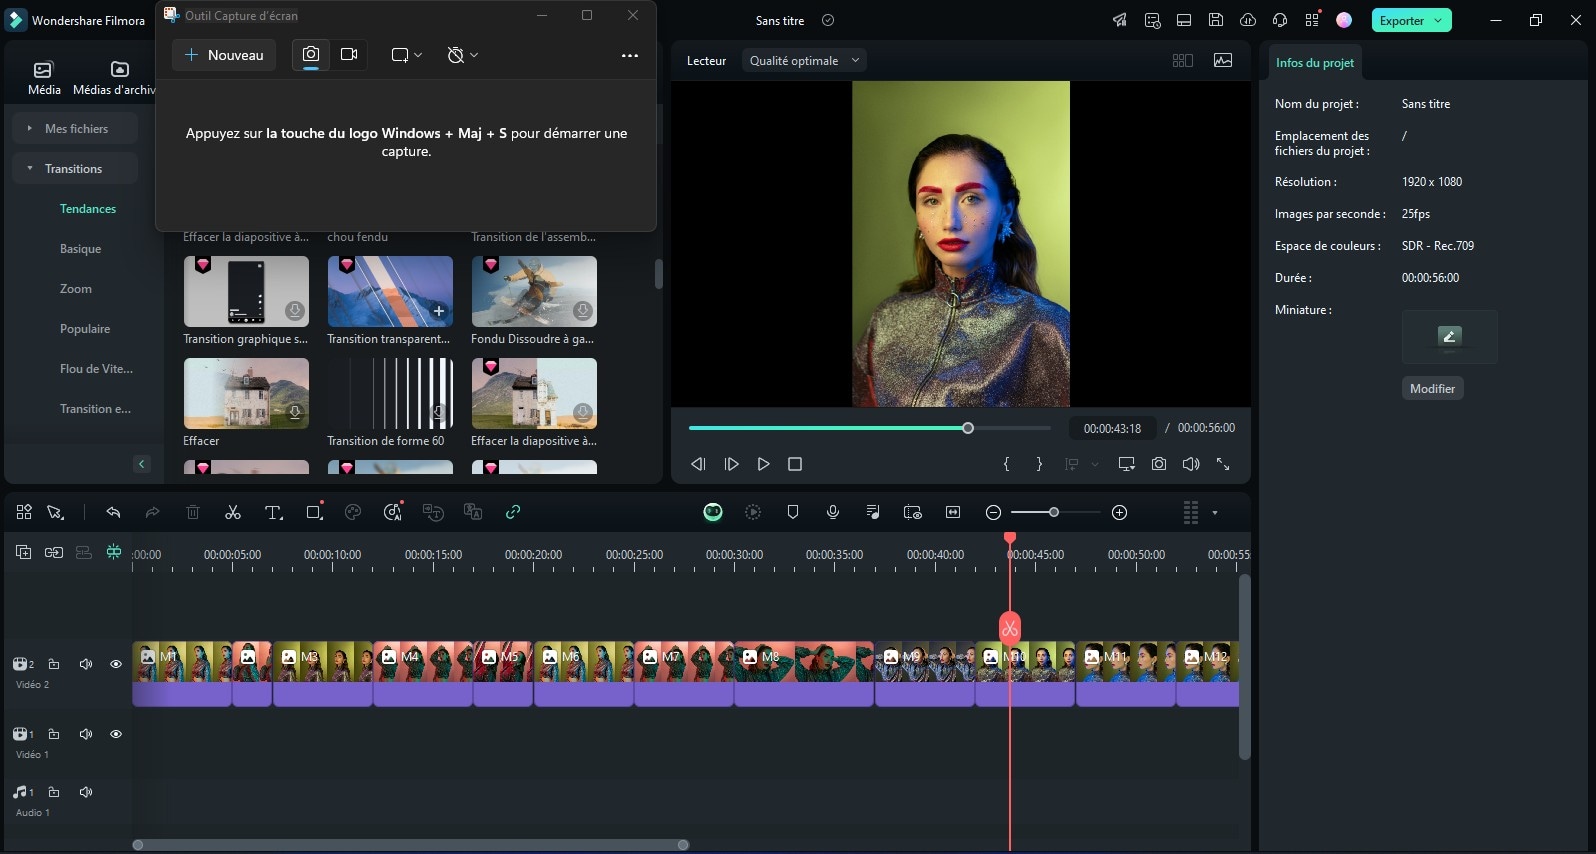Step back to previous frame
The width and height of the screenshot is (1596, 854).
(x=698, y=464)
